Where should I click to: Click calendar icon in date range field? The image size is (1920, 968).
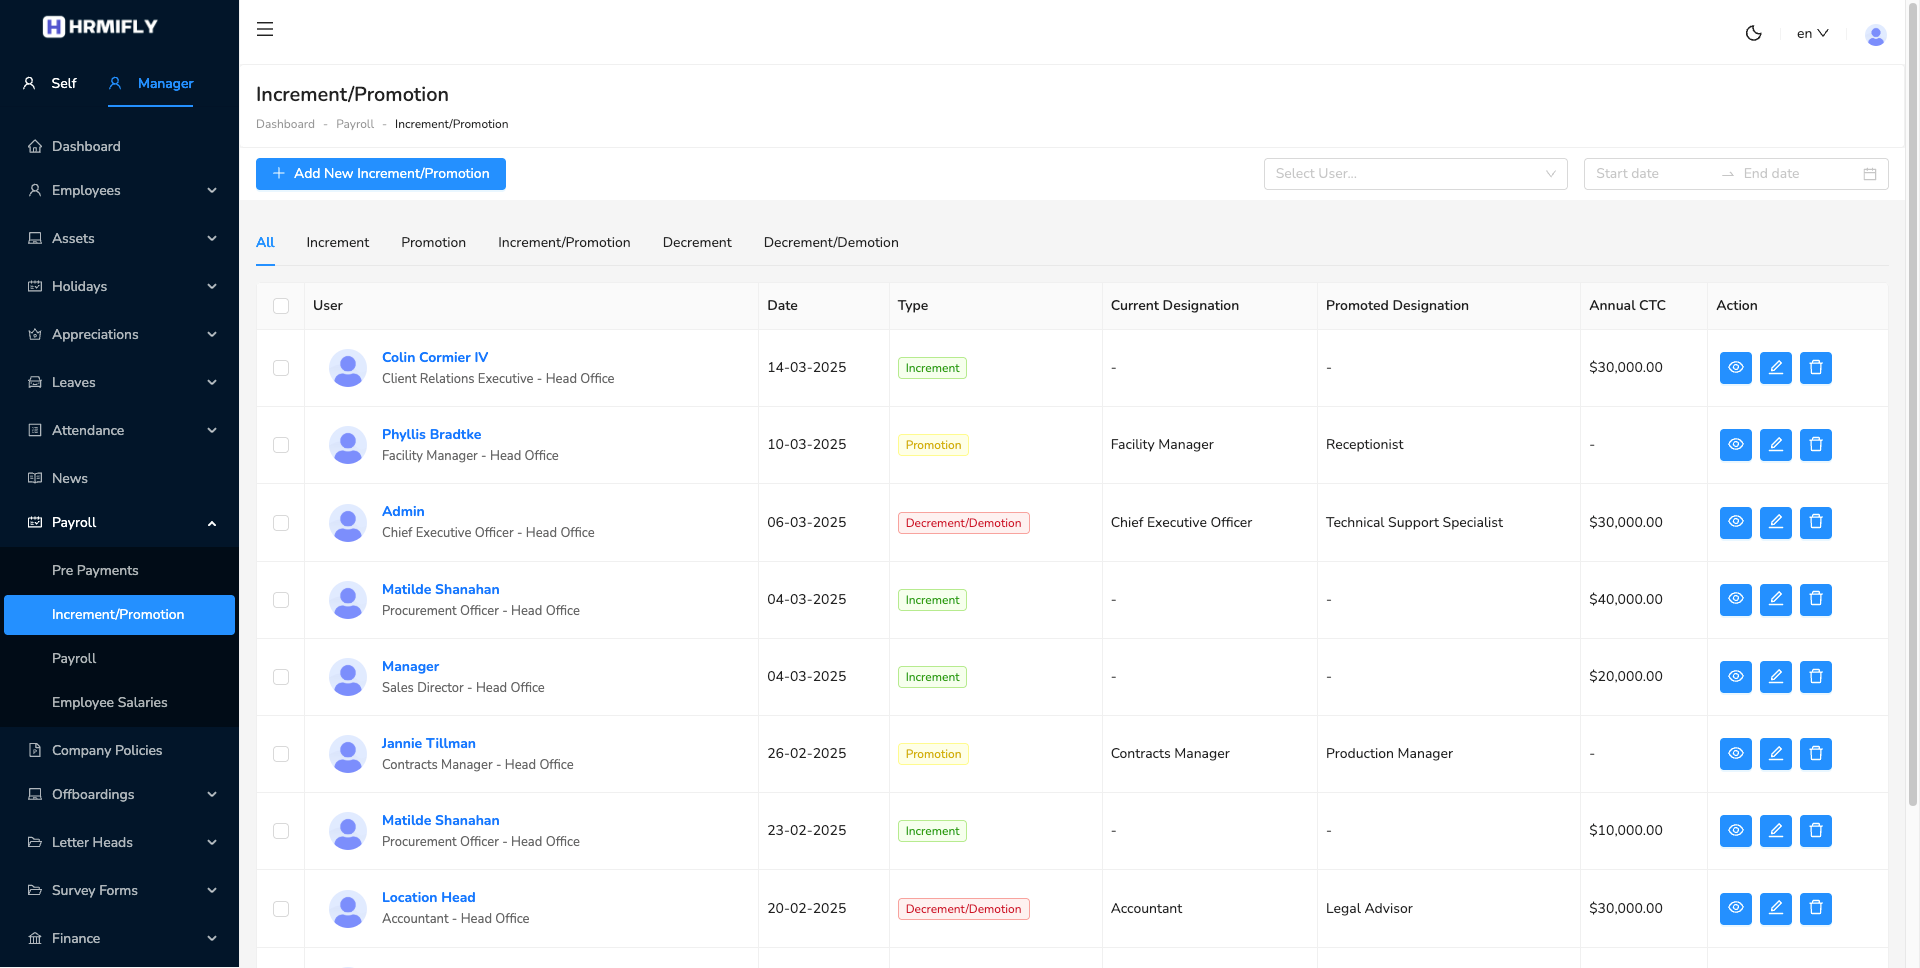pos(1869,174)
